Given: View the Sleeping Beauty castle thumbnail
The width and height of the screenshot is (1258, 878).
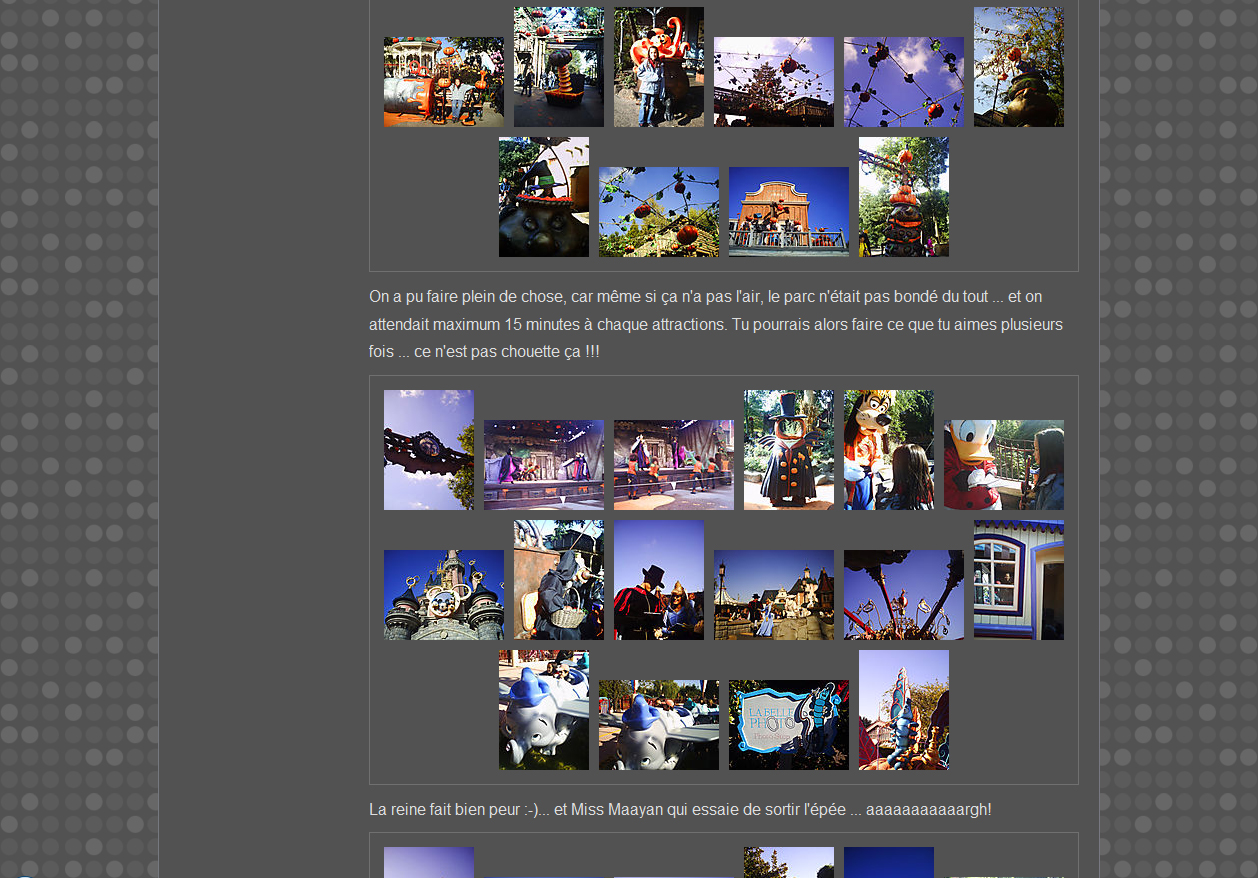Looking at the screenshot, I should [443, 595].
